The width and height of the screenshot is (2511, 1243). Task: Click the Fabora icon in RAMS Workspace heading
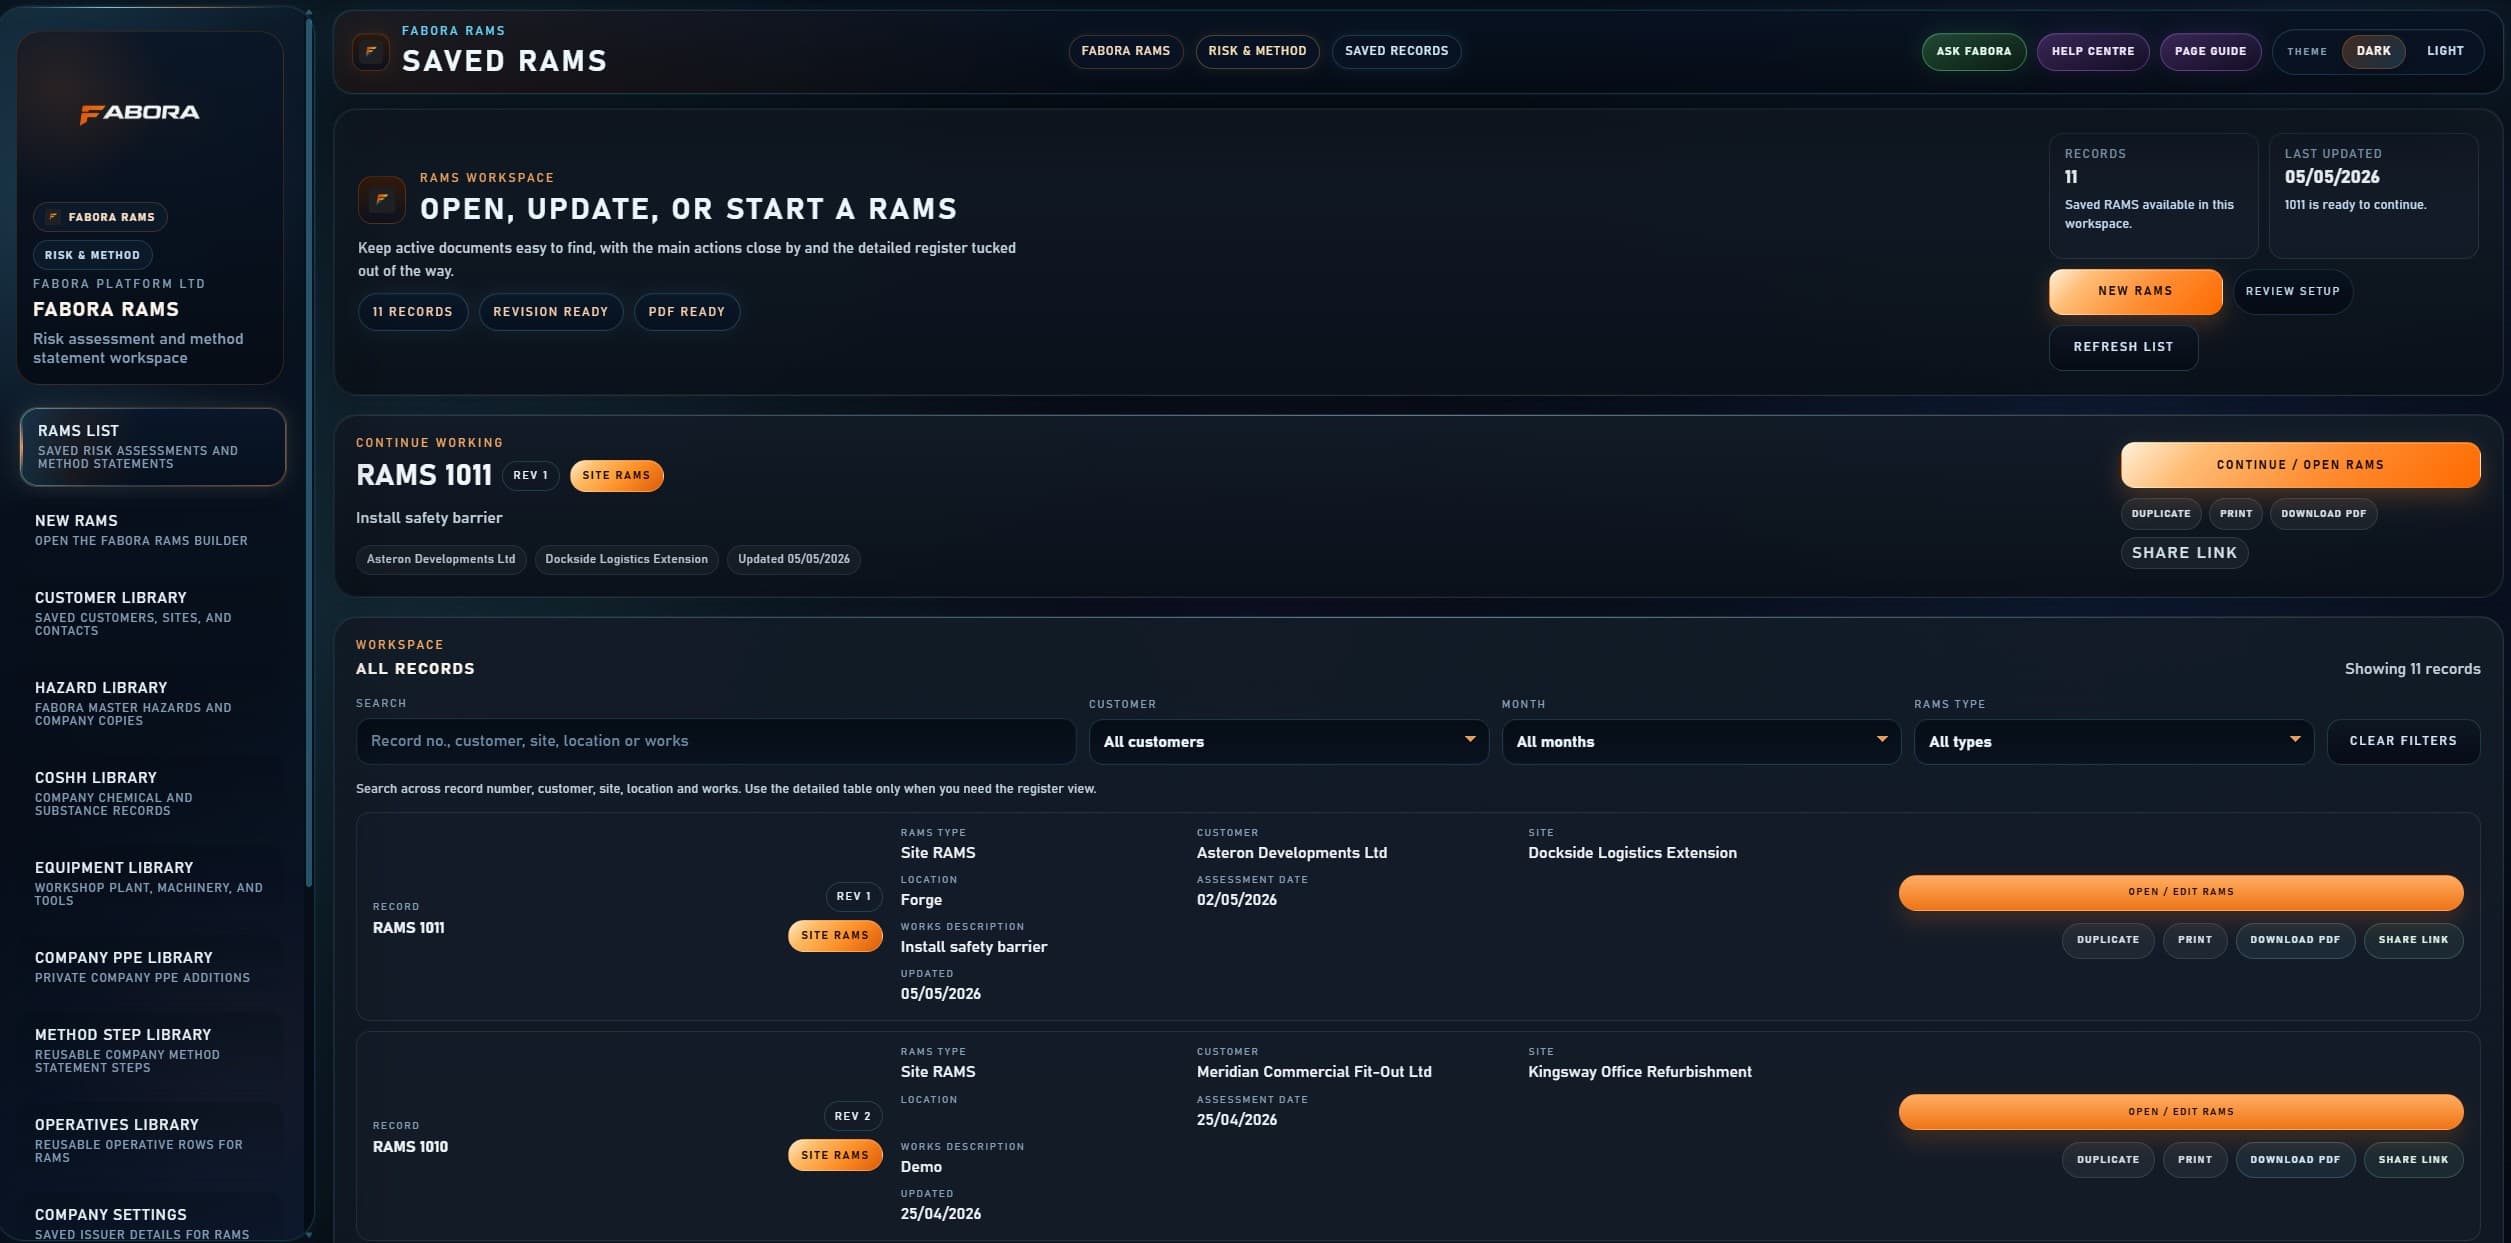(381, 199)
